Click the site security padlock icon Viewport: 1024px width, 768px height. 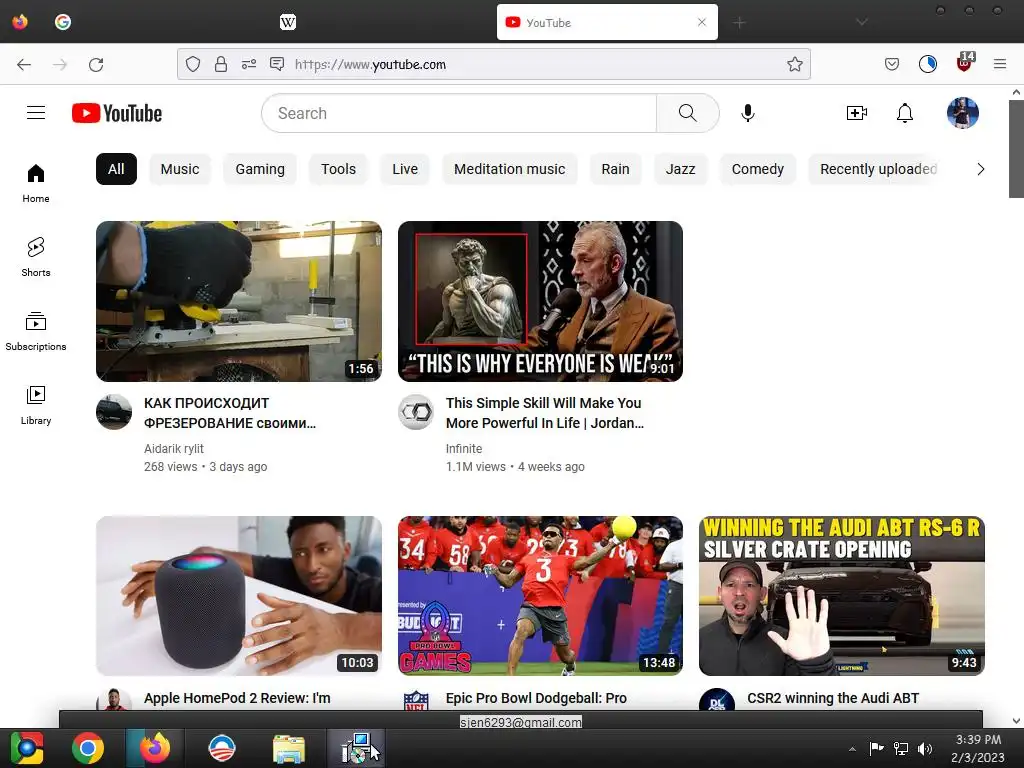coord(221,64)
